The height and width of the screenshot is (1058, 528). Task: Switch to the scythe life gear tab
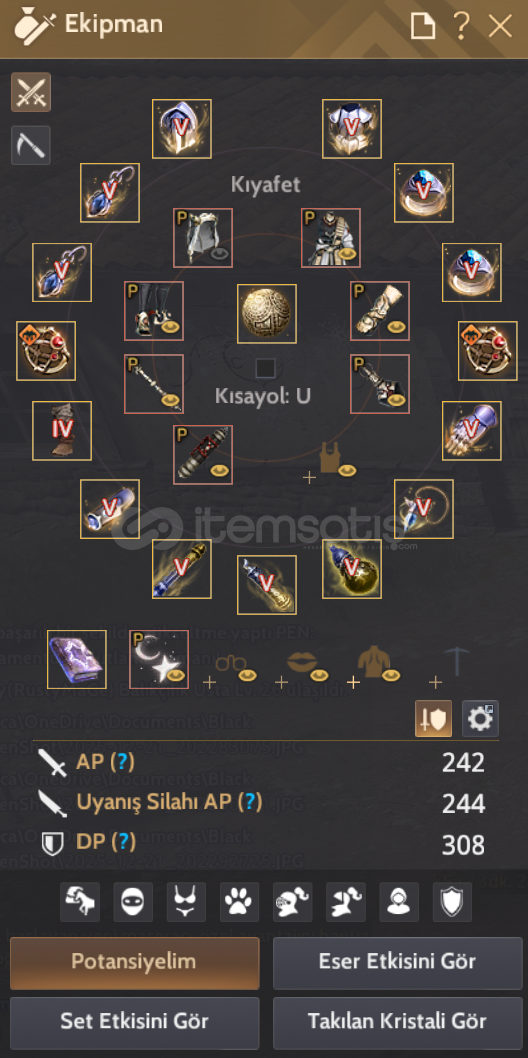[x=31, y=145]
